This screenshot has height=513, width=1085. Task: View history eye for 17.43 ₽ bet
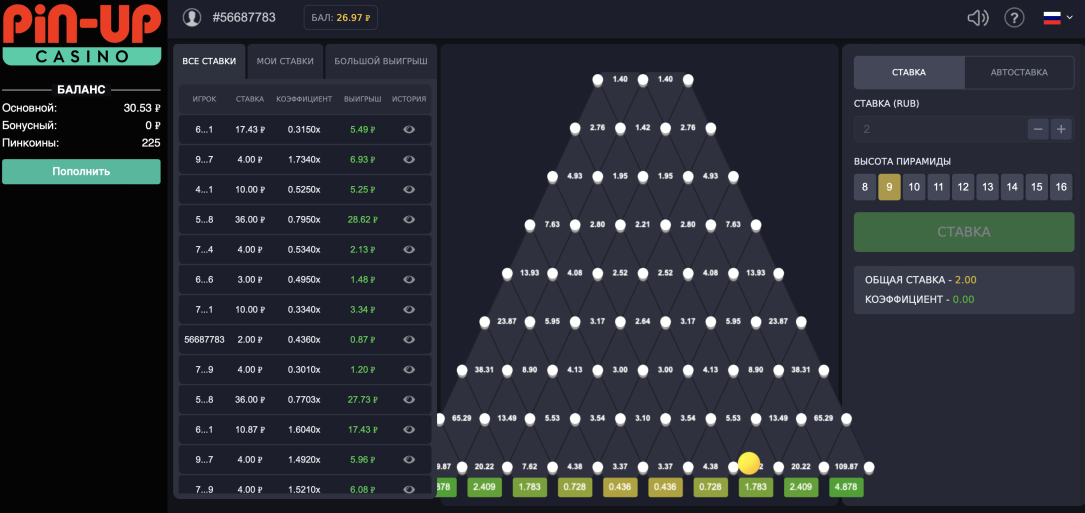[x=409, y=129]
